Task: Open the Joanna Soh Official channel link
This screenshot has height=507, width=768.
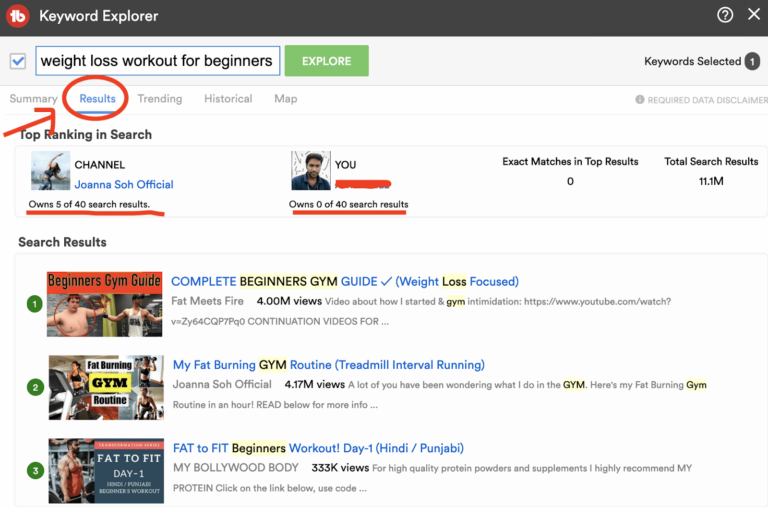Action: tap(124, 184)
